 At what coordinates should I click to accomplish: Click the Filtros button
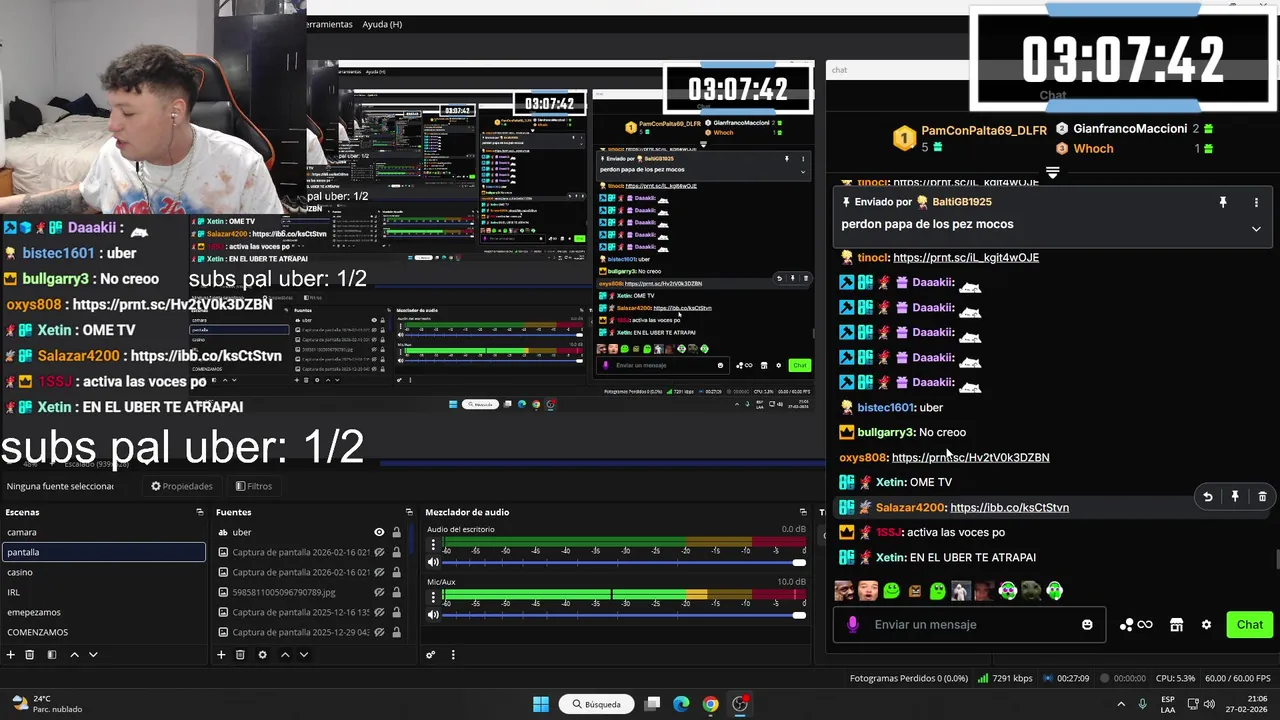254,486
